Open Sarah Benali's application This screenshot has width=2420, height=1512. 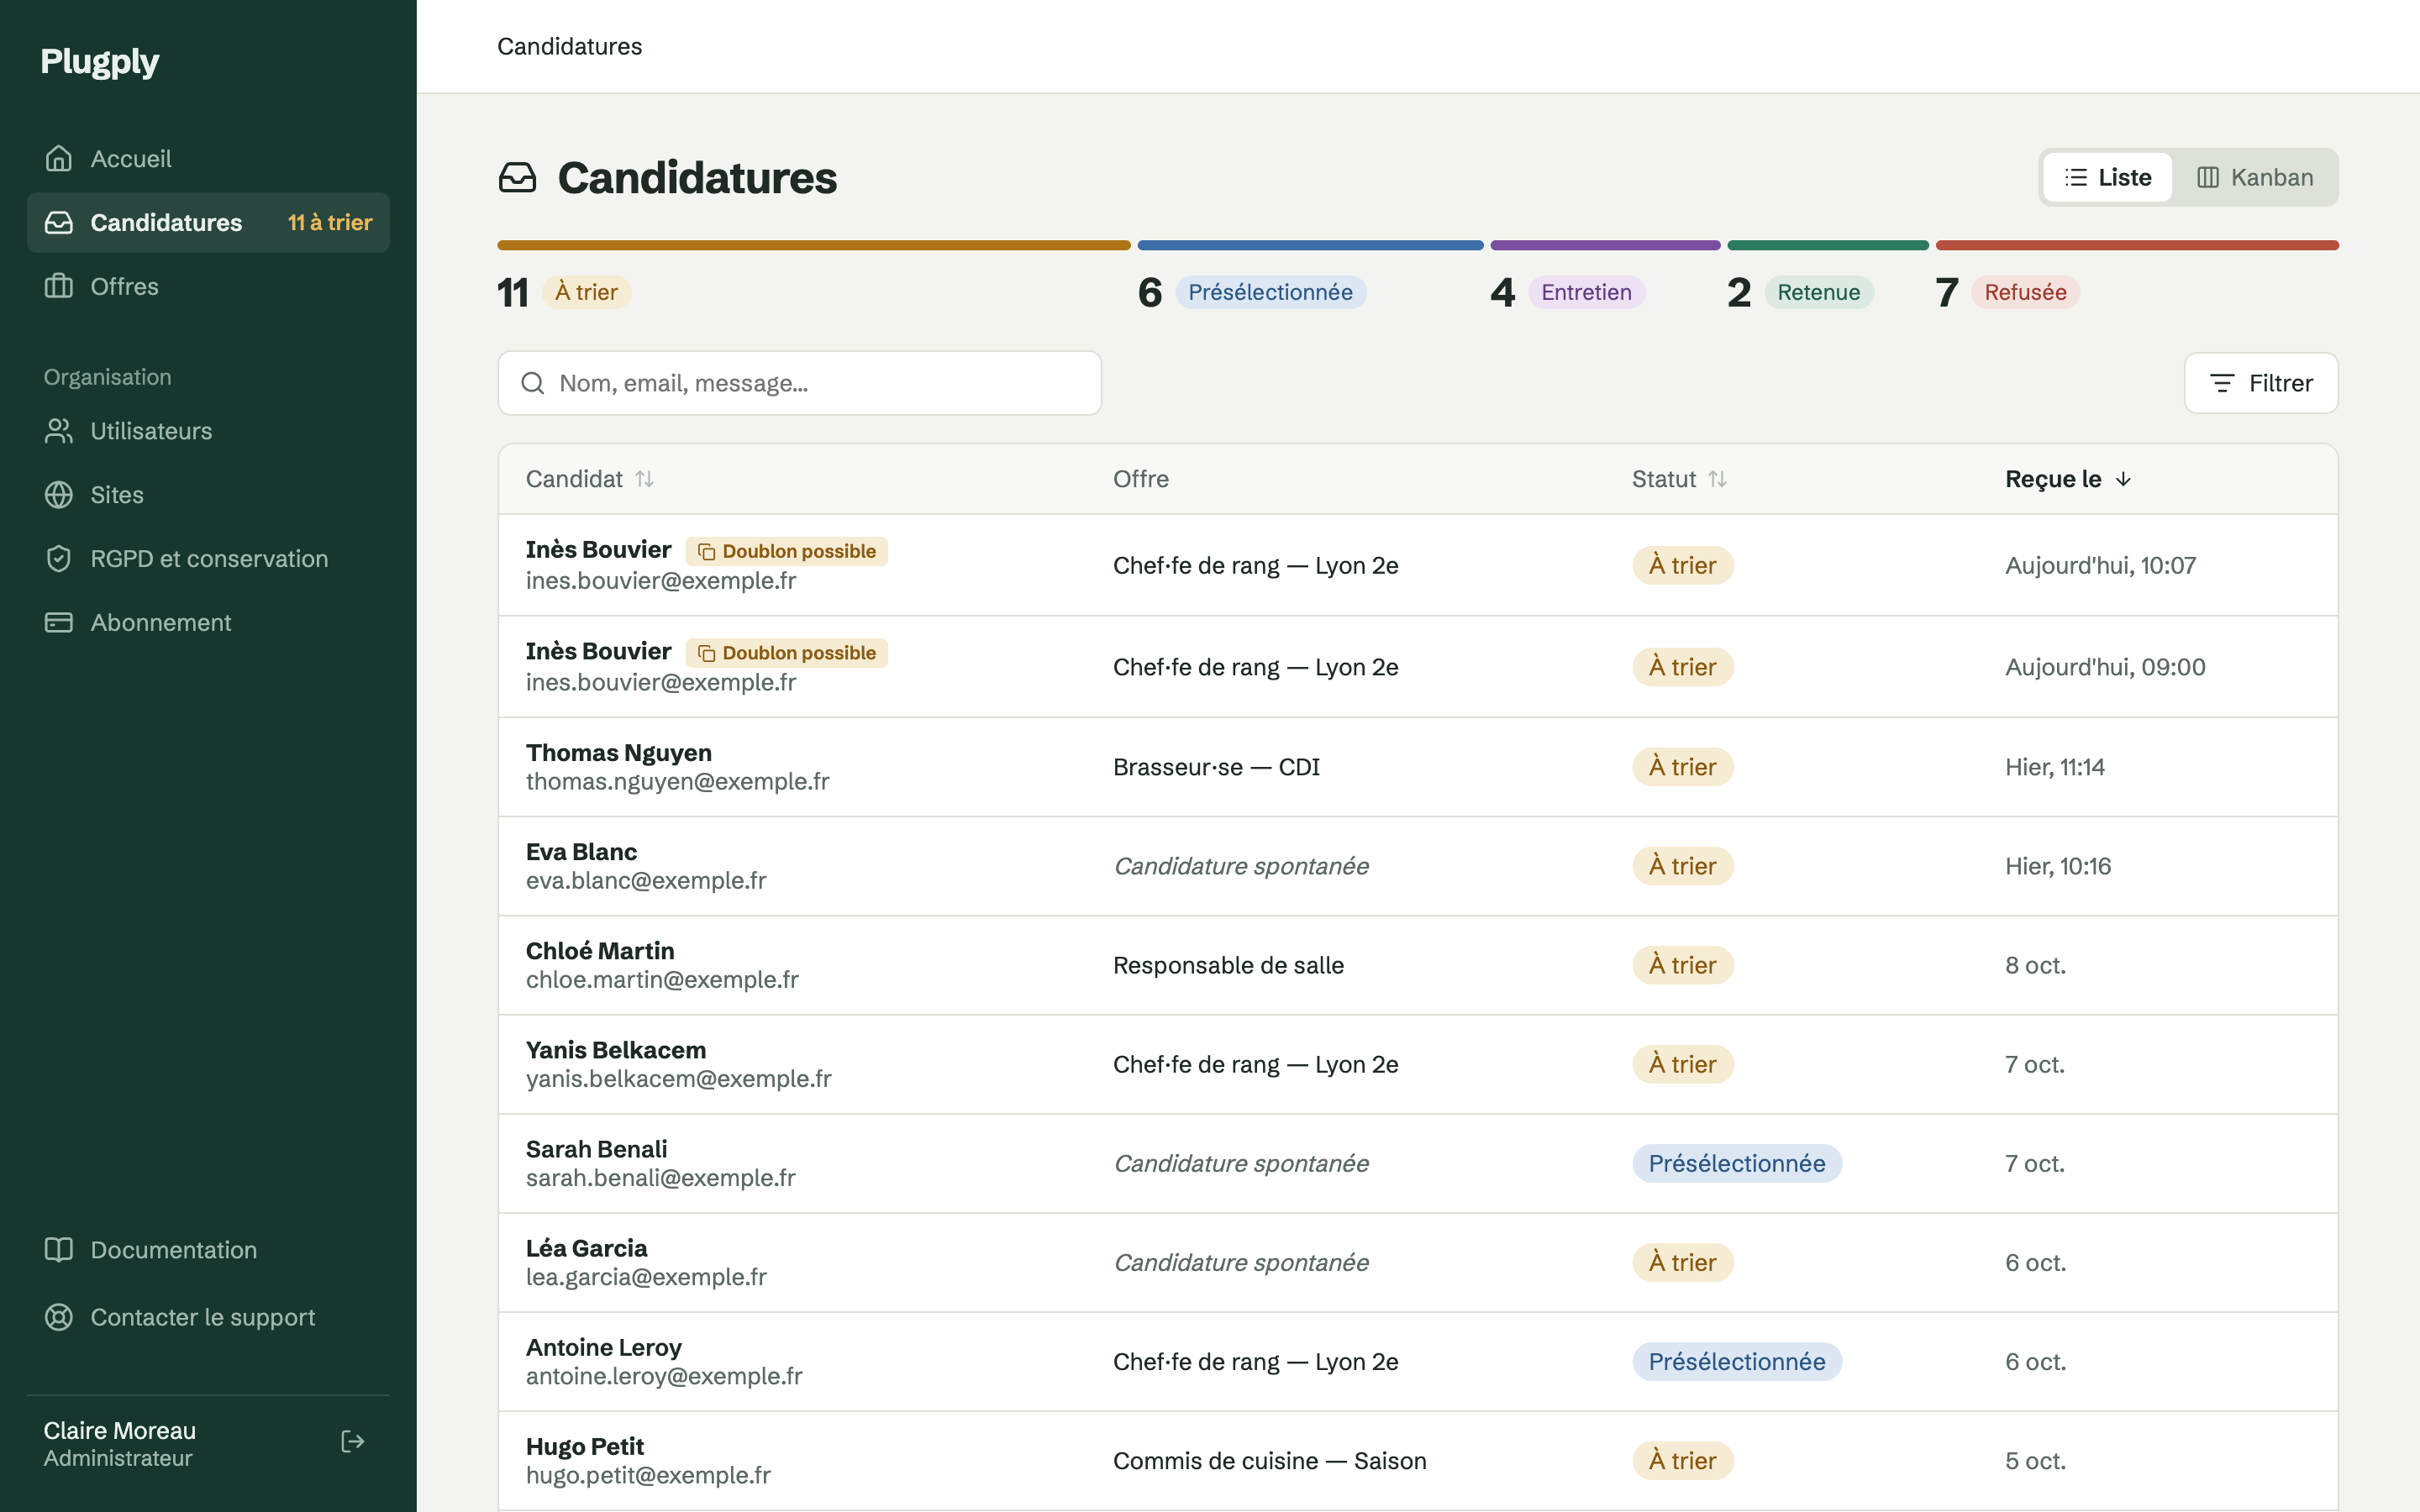click(x=1418, y=1163)
